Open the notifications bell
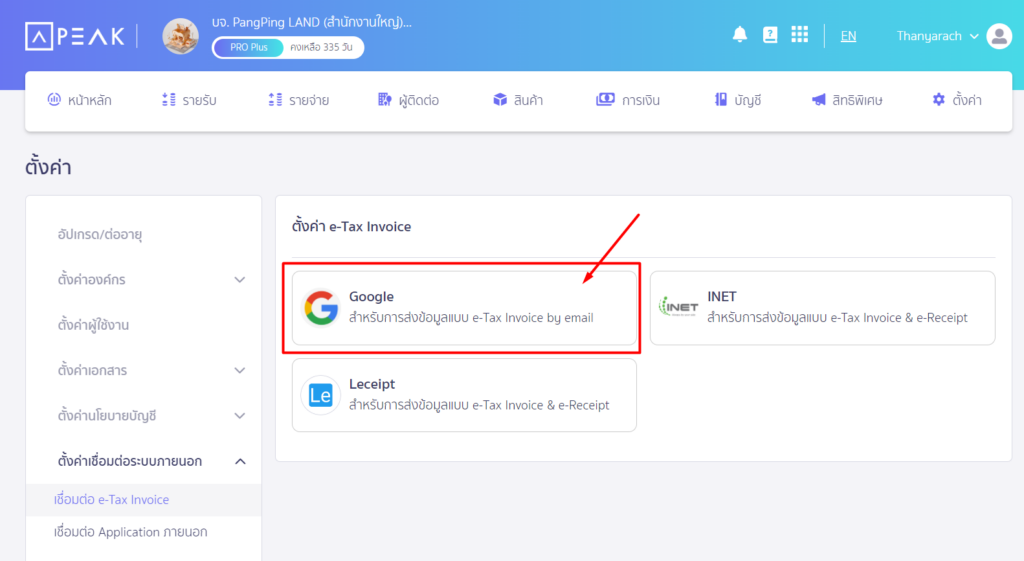The width and height of the screenshot is (1024, 561). pos(739,35)
